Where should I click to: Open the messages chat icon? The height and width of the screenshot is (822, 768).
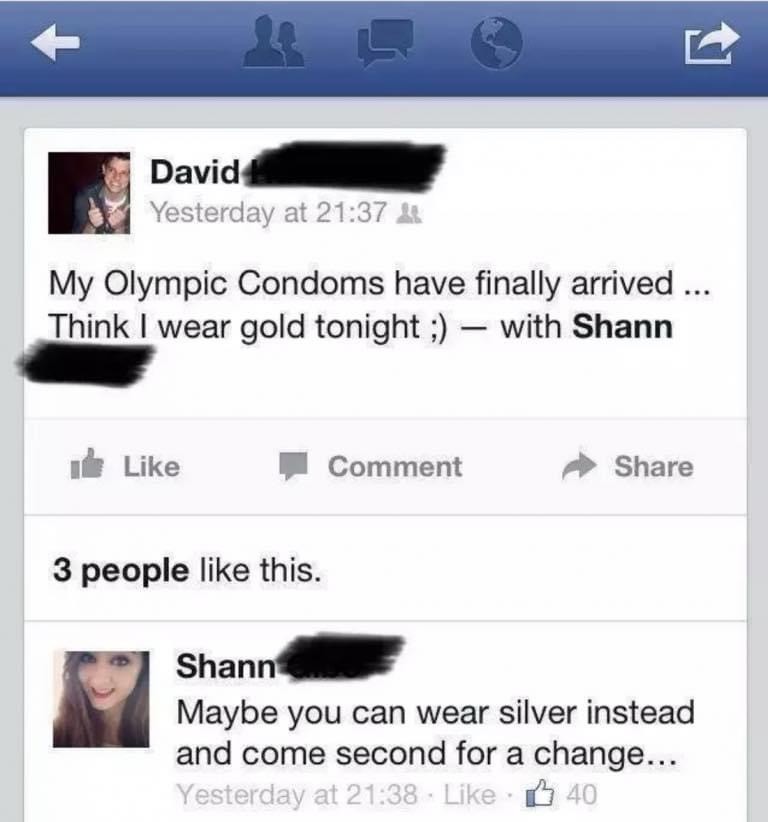click(385, 43)
